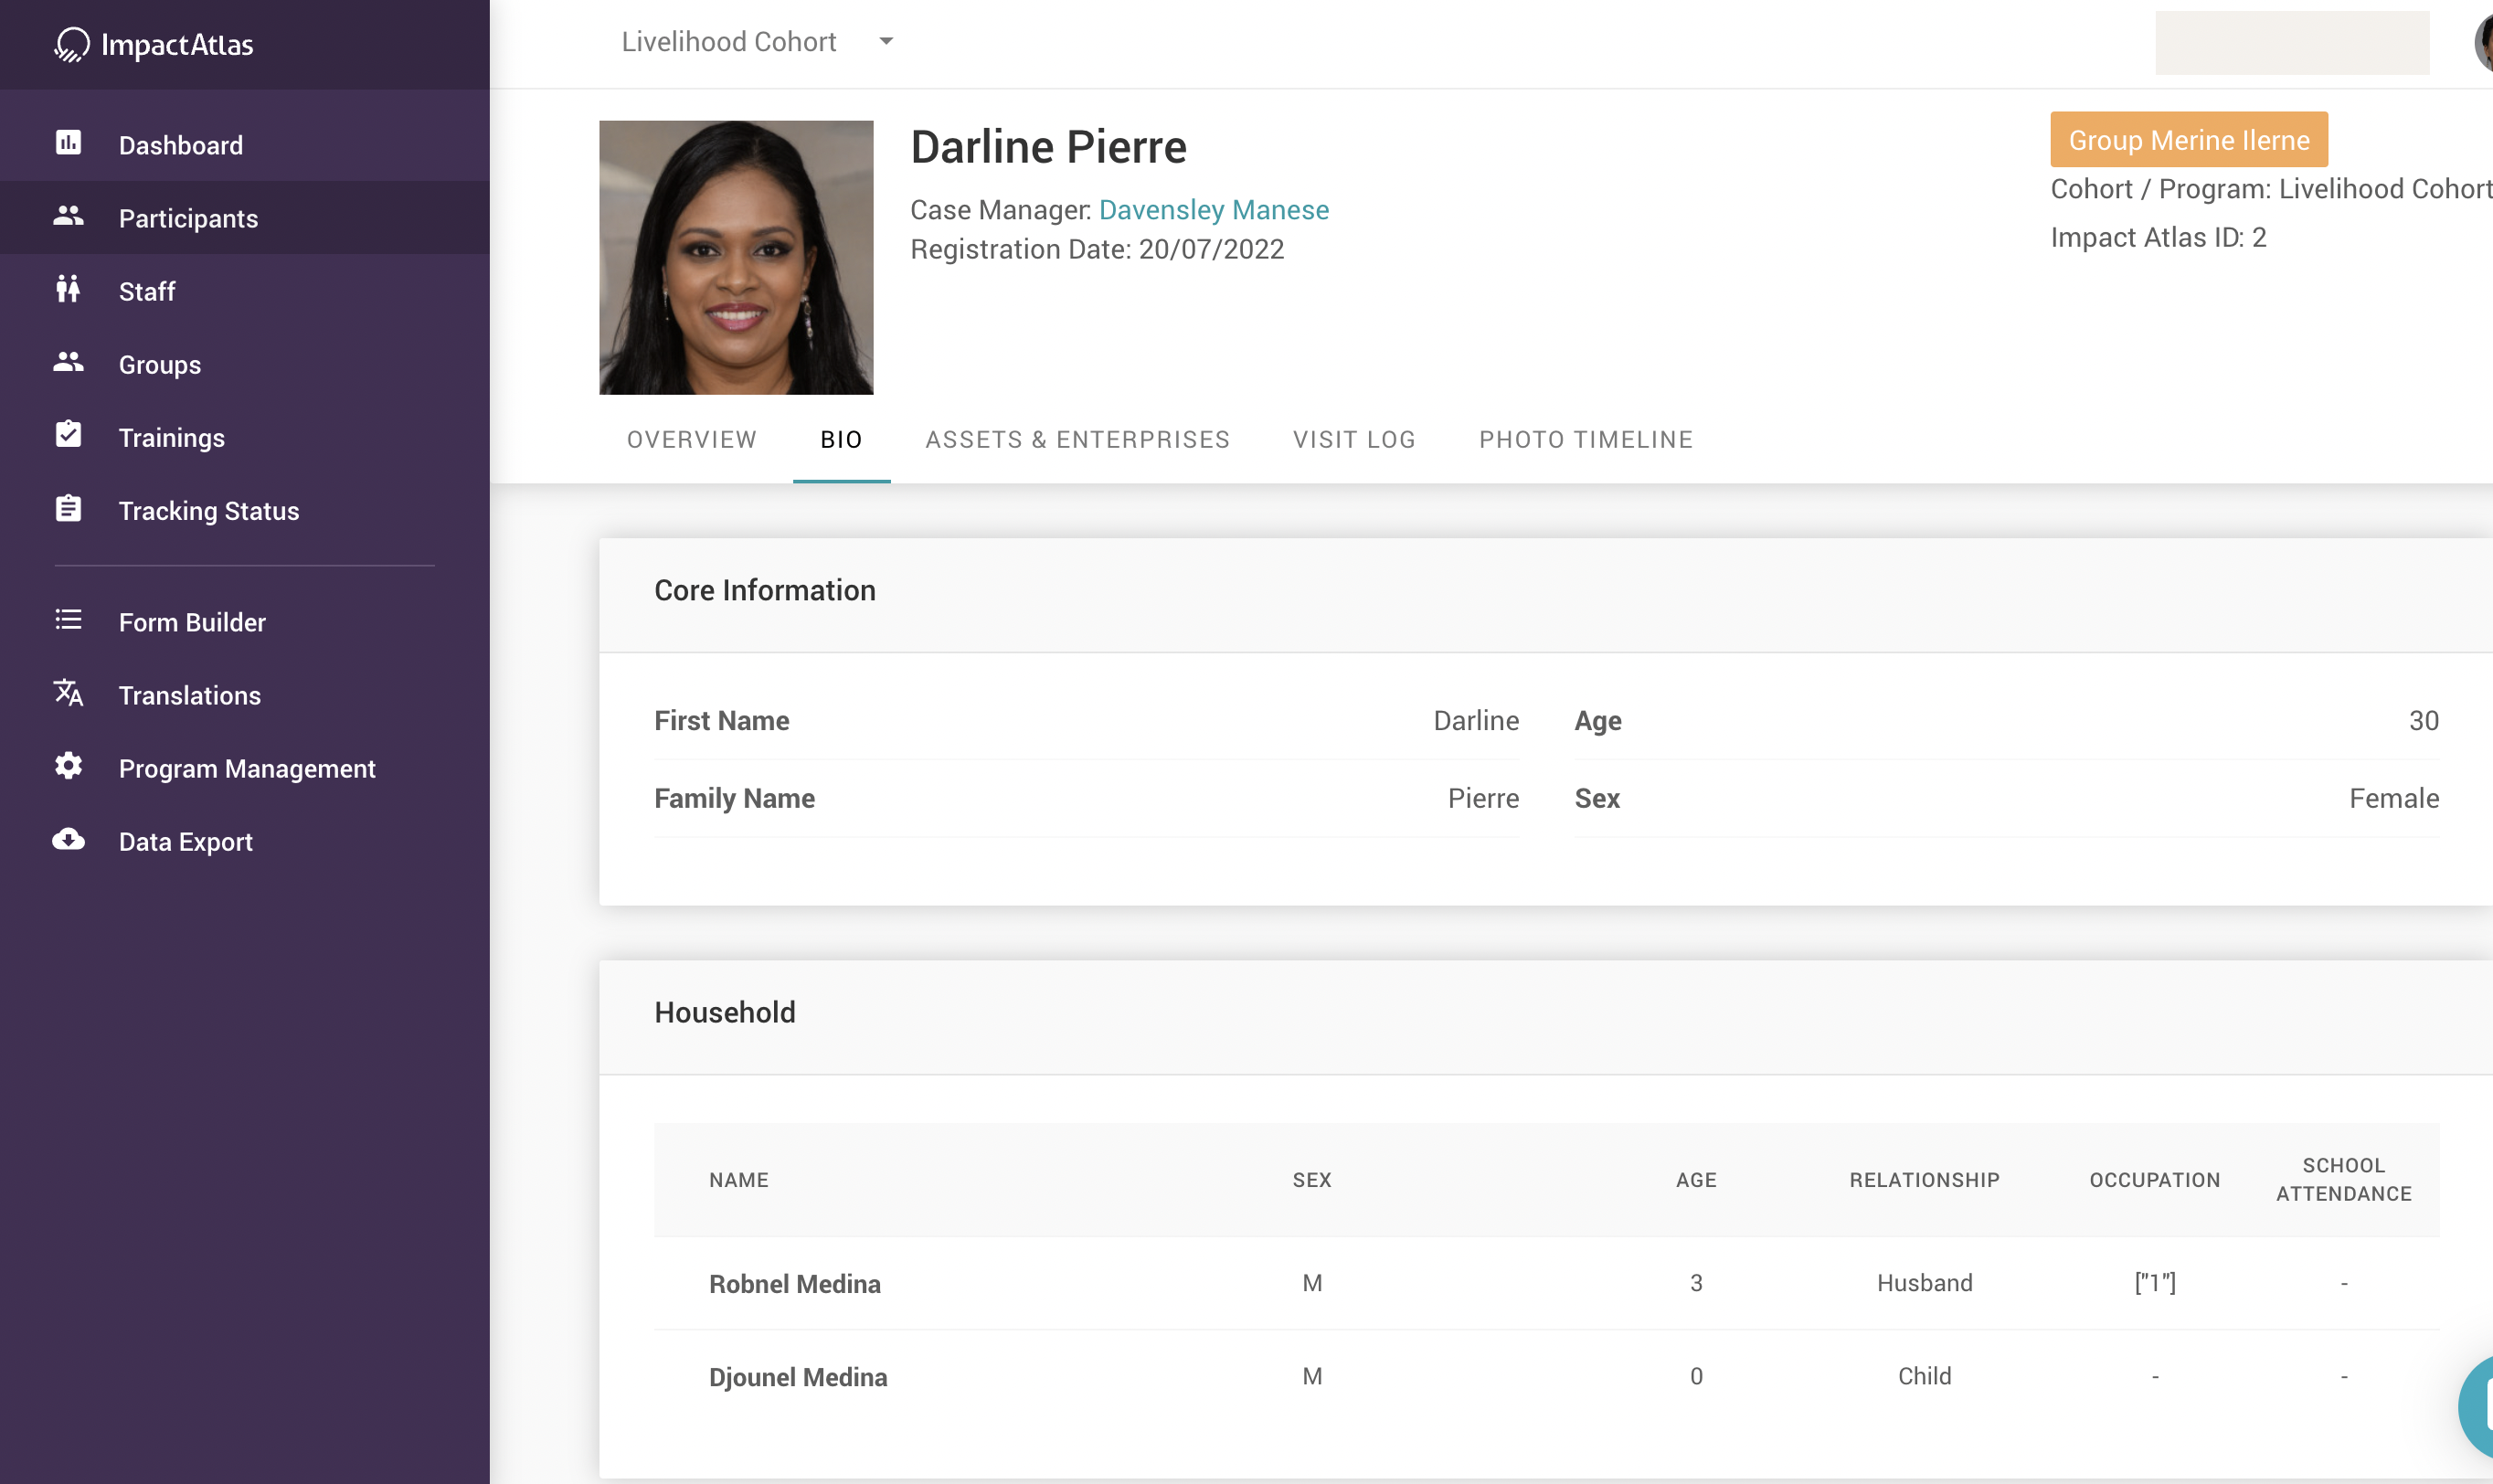
Task: Click the Data Export cloud download icon
Action: [x=68, y=840]
